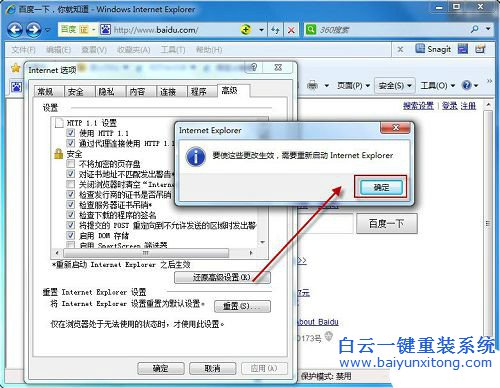Open the 搜索设置 link on Baidu page
Screen dimensions: 500x388
pos(418,106)
